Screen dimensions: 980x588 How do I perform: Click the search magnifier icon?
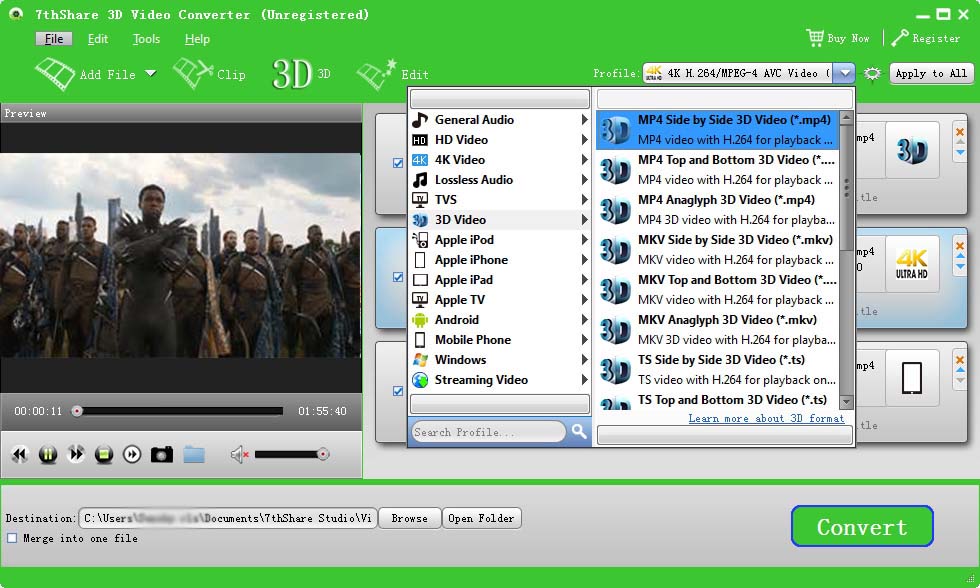coord(579,431)
